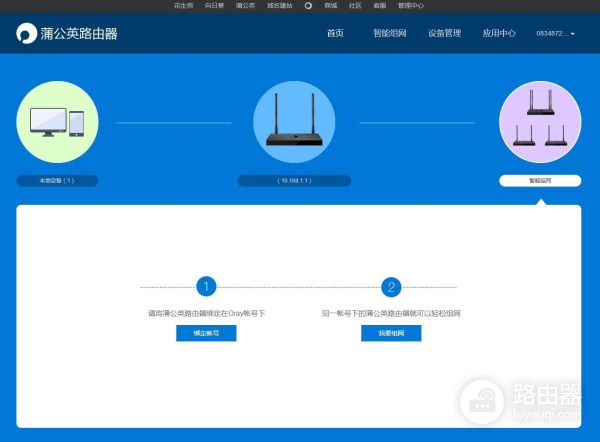Click the 绑定帐号 button
The height and width of the screenshot is (442, 600).
(206, 333)
